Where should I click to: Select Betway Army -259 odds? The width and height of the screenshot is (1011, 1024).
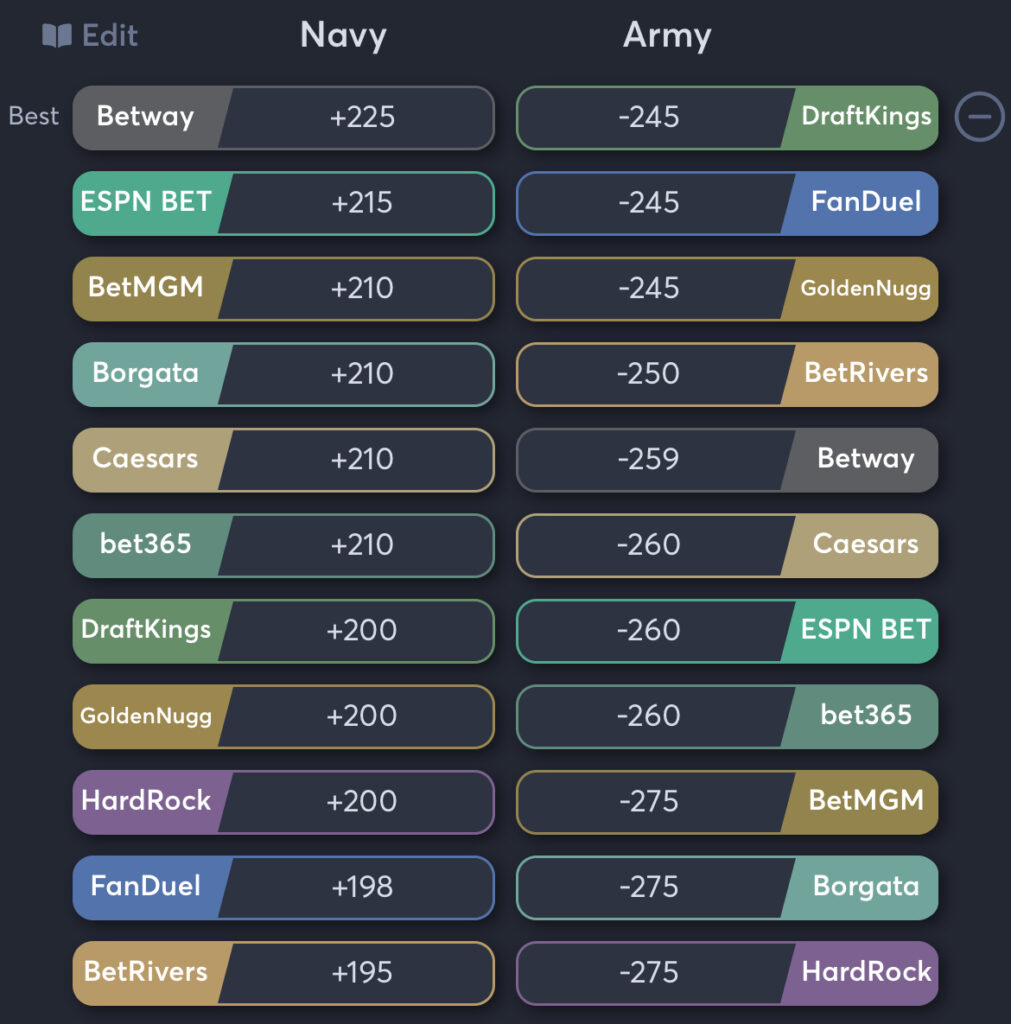pyautogui.click(x=727, y=460)
